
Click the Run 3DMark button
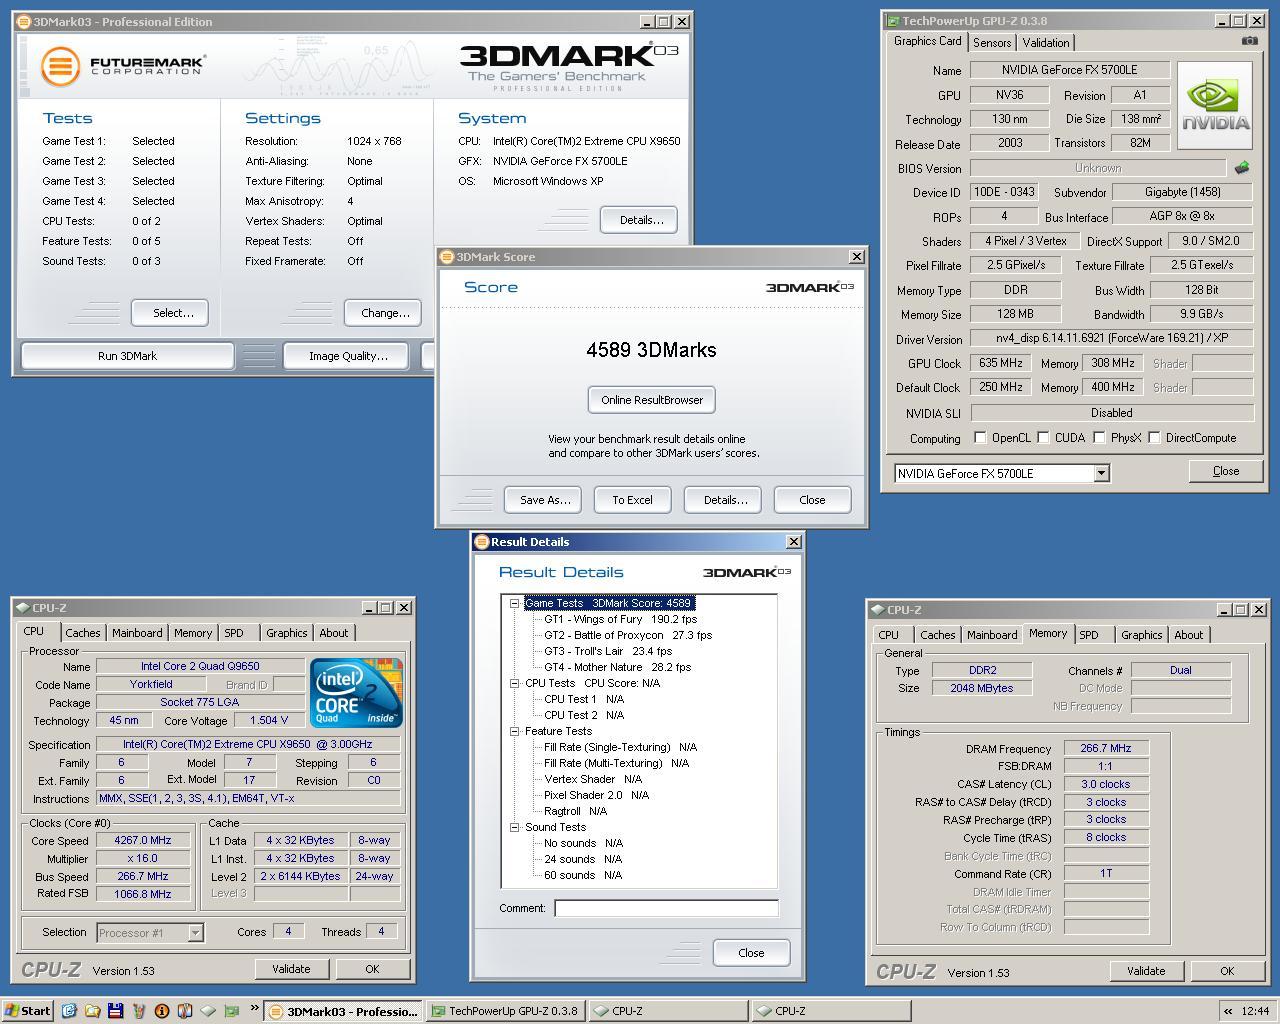point(127,356)
